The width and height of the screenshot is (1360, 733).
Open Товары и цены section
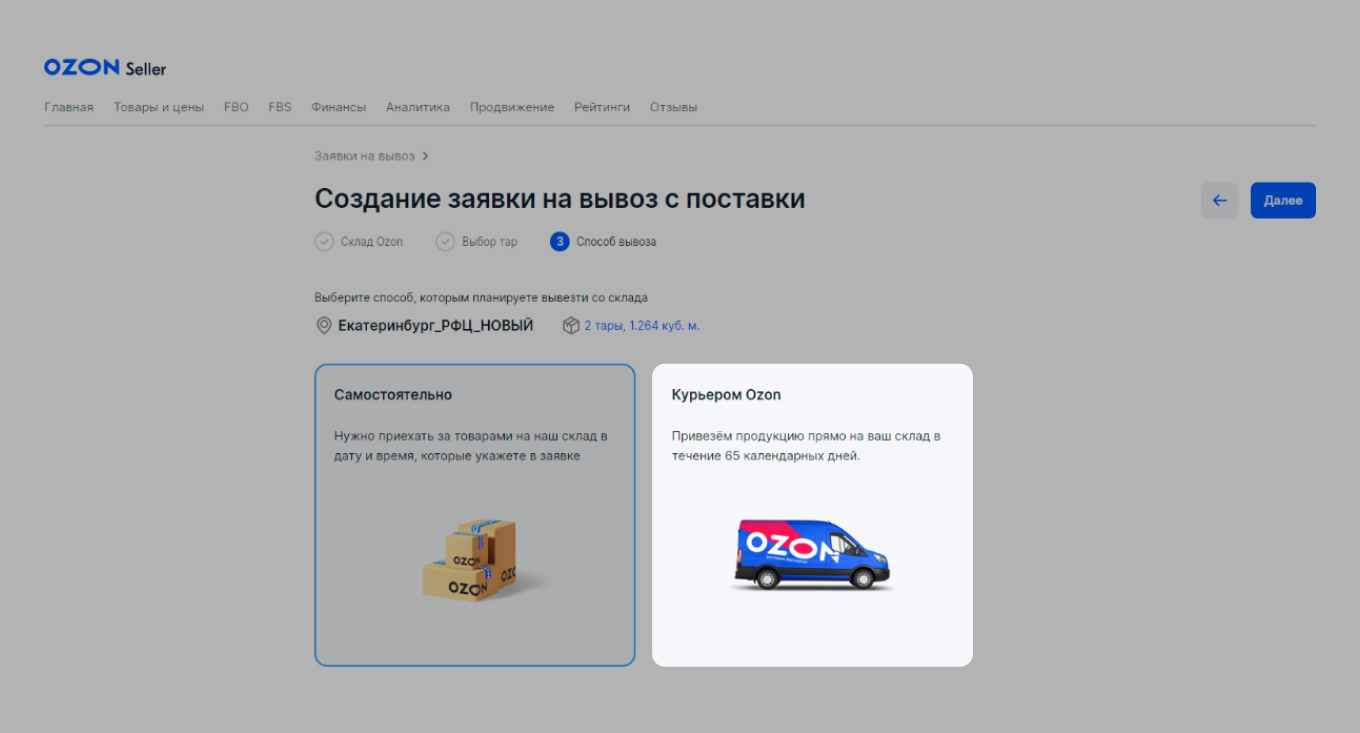tap(159, 107)
